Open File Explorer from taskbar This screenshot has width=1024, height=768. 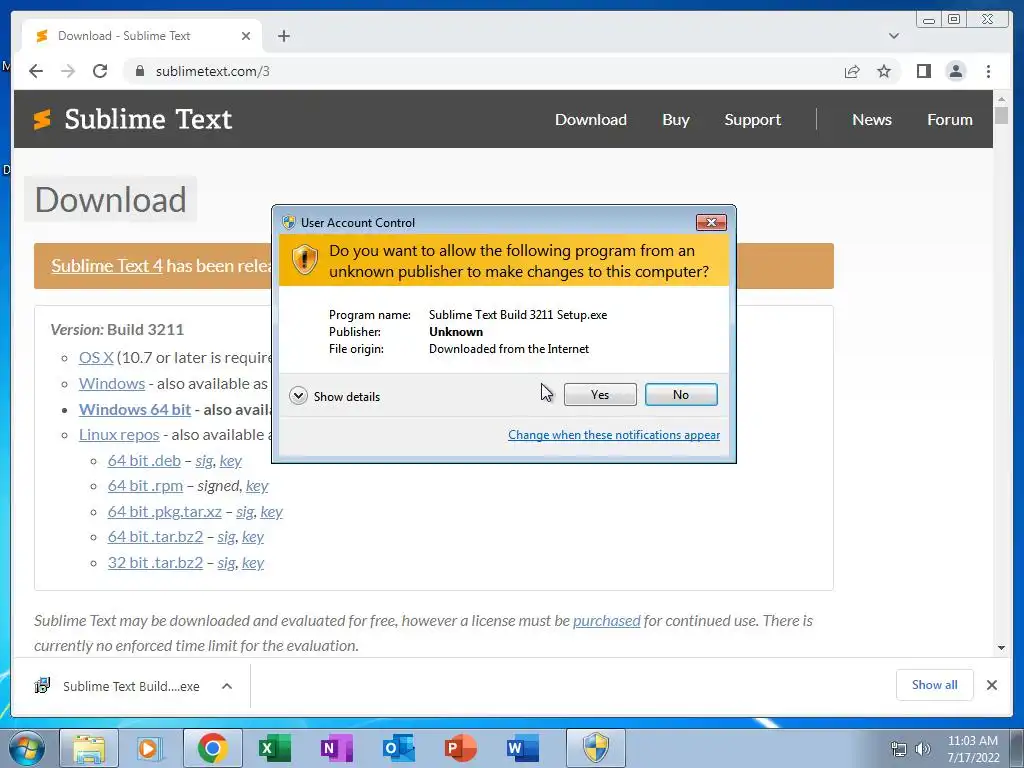click(89, 748)
